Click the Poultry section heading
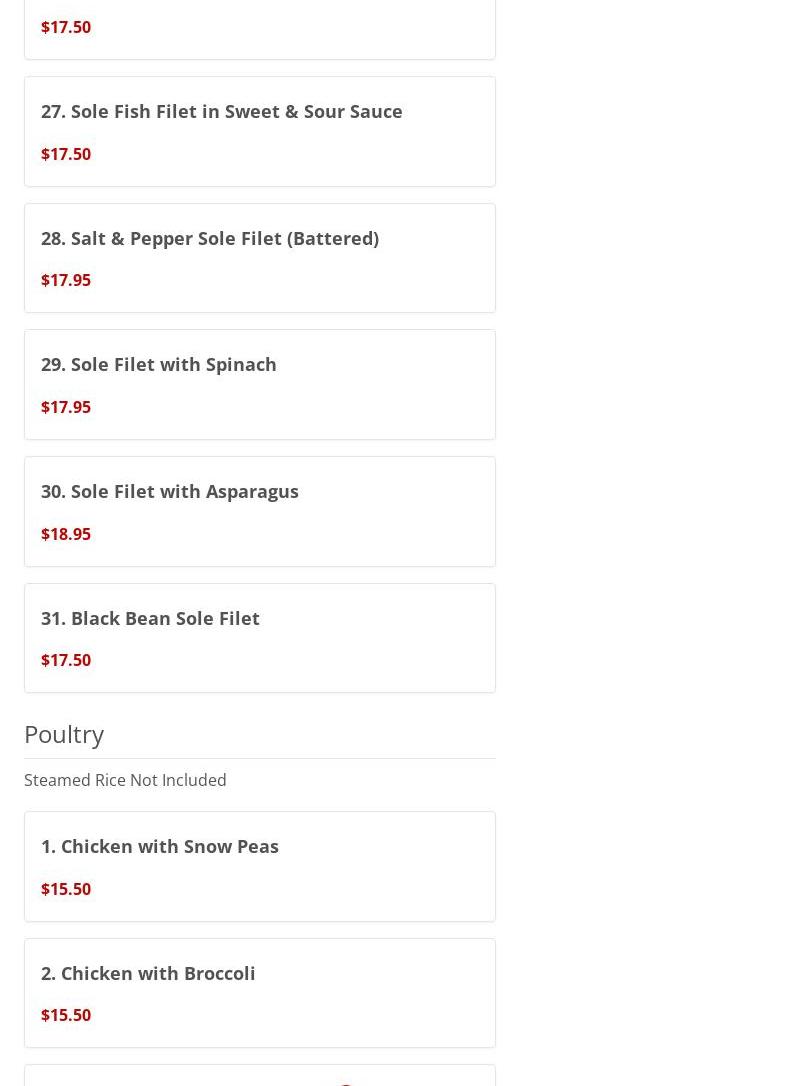Screen dimensions: 785x1086 pyautogui.click(x=64, y=734)
